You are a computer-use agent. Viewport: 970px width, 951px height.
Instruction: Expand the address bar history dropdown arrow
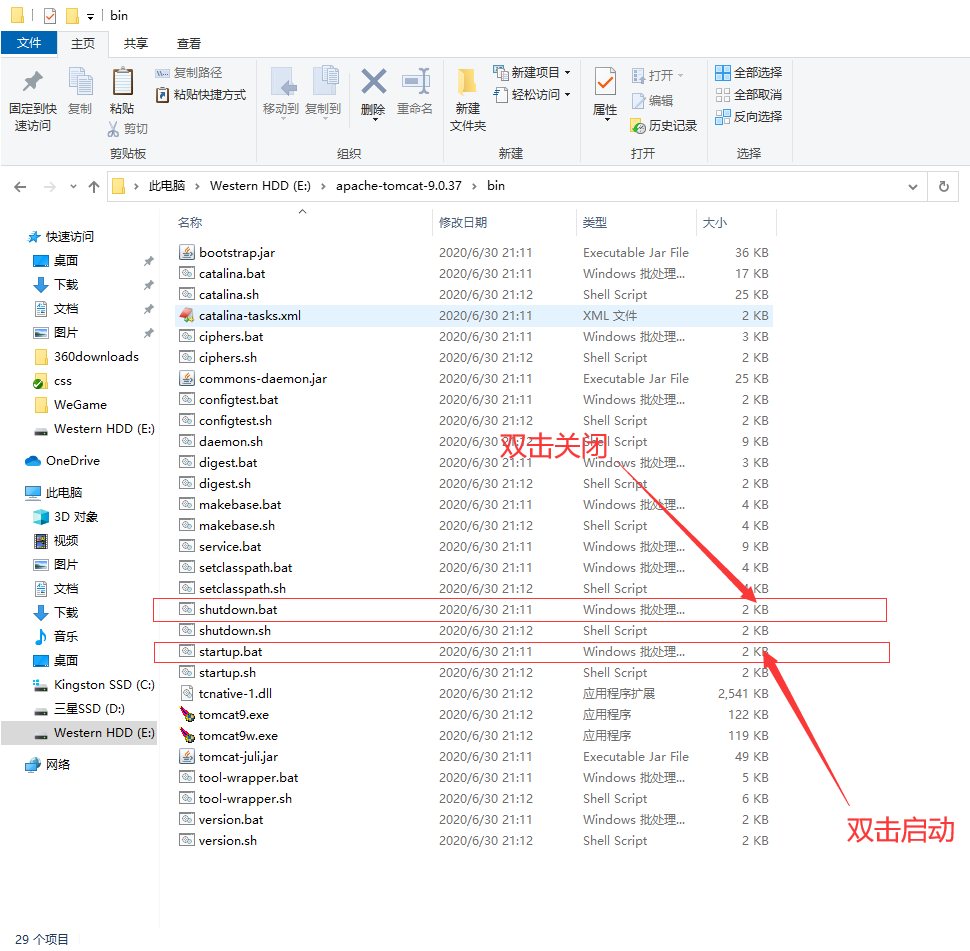click(x=912, y=186)
